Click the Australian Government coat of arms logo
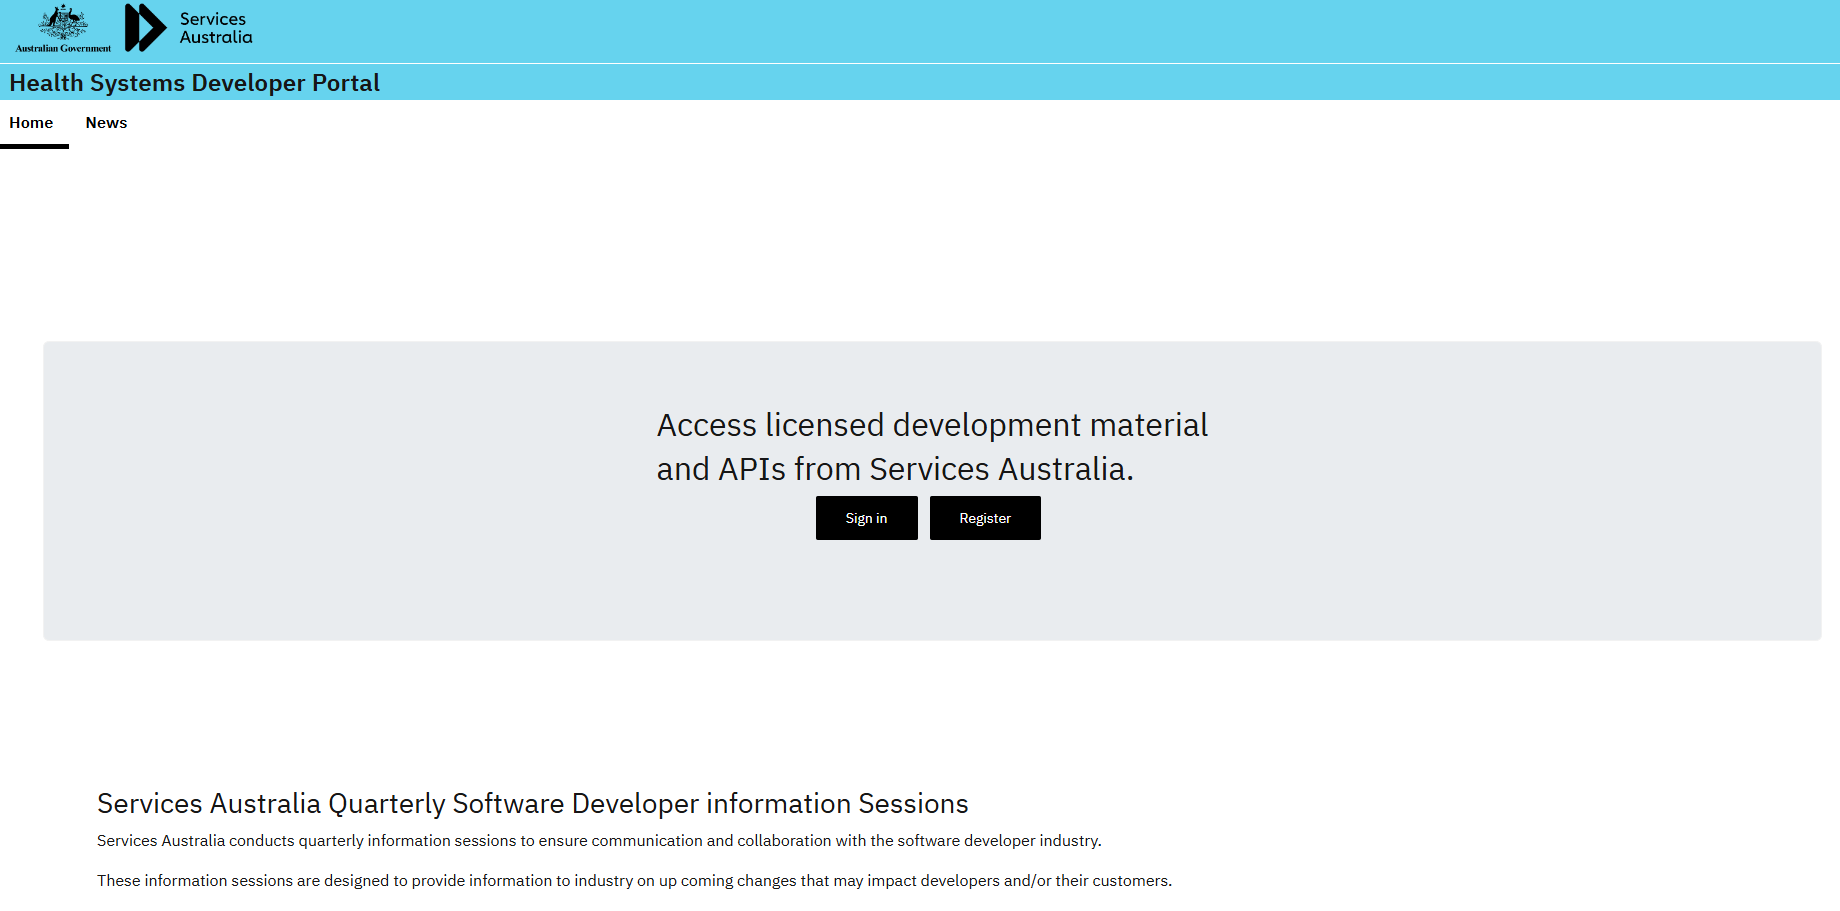 pyautogui.click(x=62, y=22)
